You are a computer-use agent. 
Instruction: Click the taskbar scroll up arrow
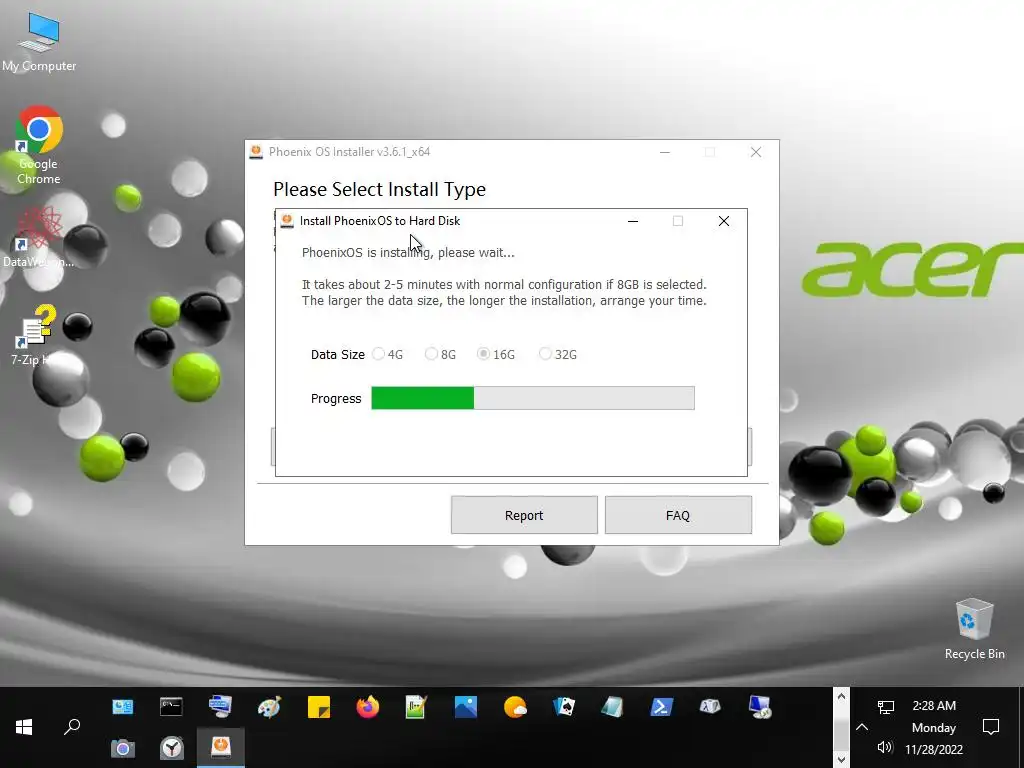coord(841,696)
